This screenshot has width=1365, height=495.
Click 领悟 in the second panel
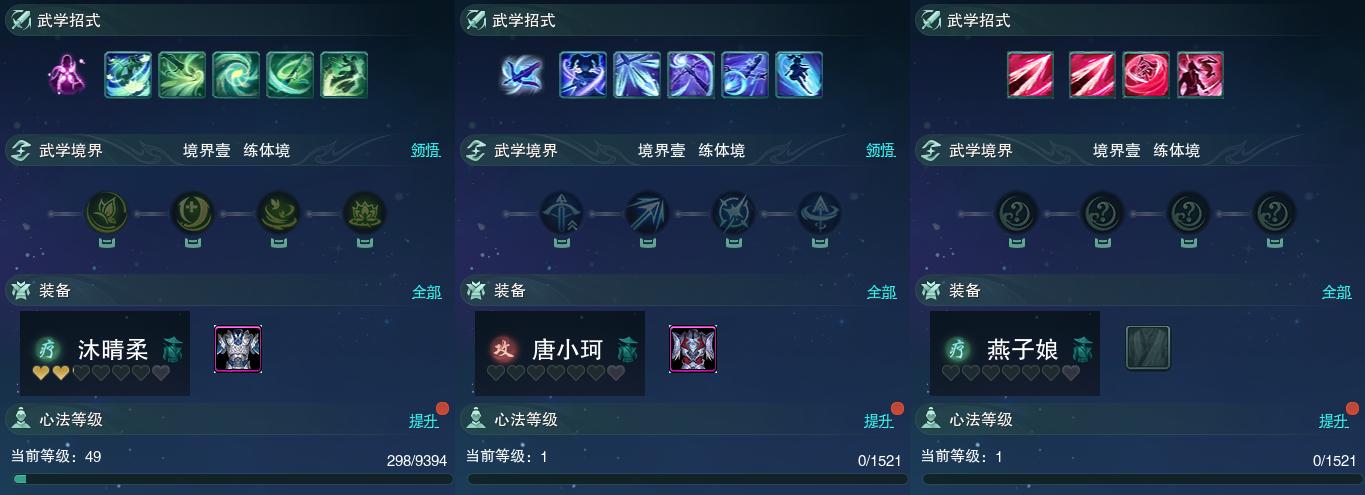coord(881,151)
